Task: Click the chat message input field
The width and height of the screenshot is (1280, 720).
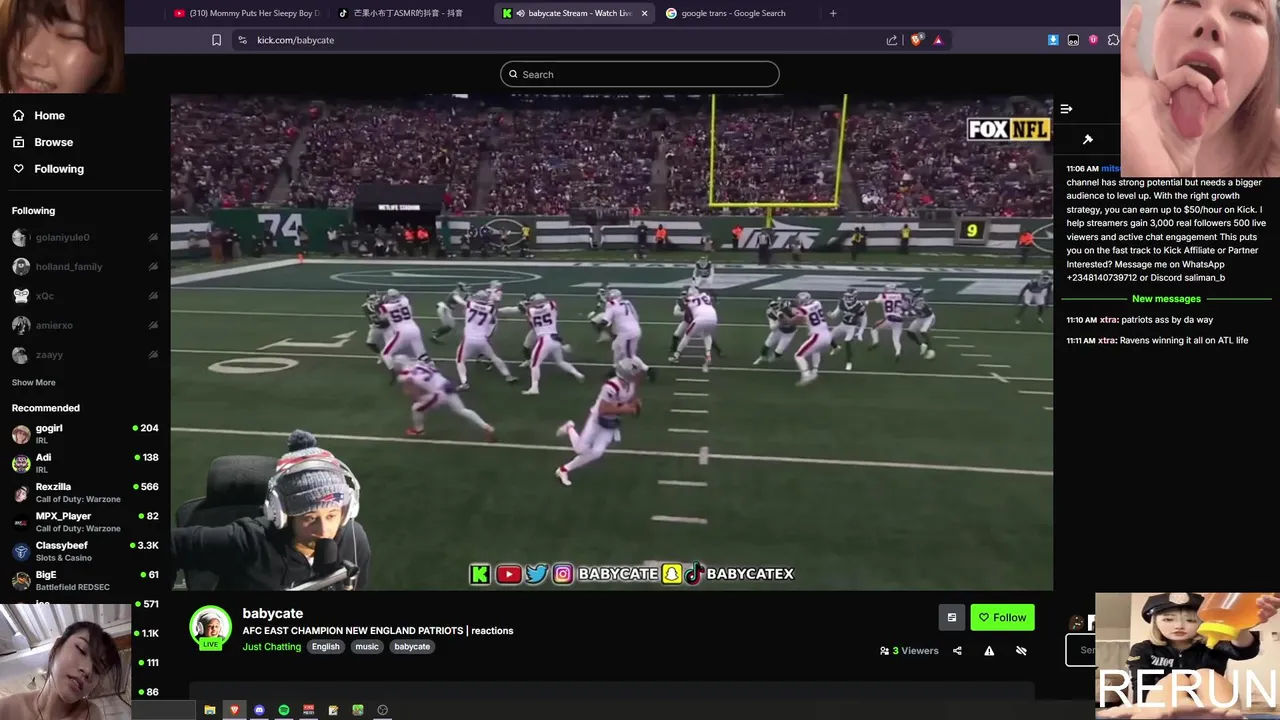Action: tap(1080, 649)
